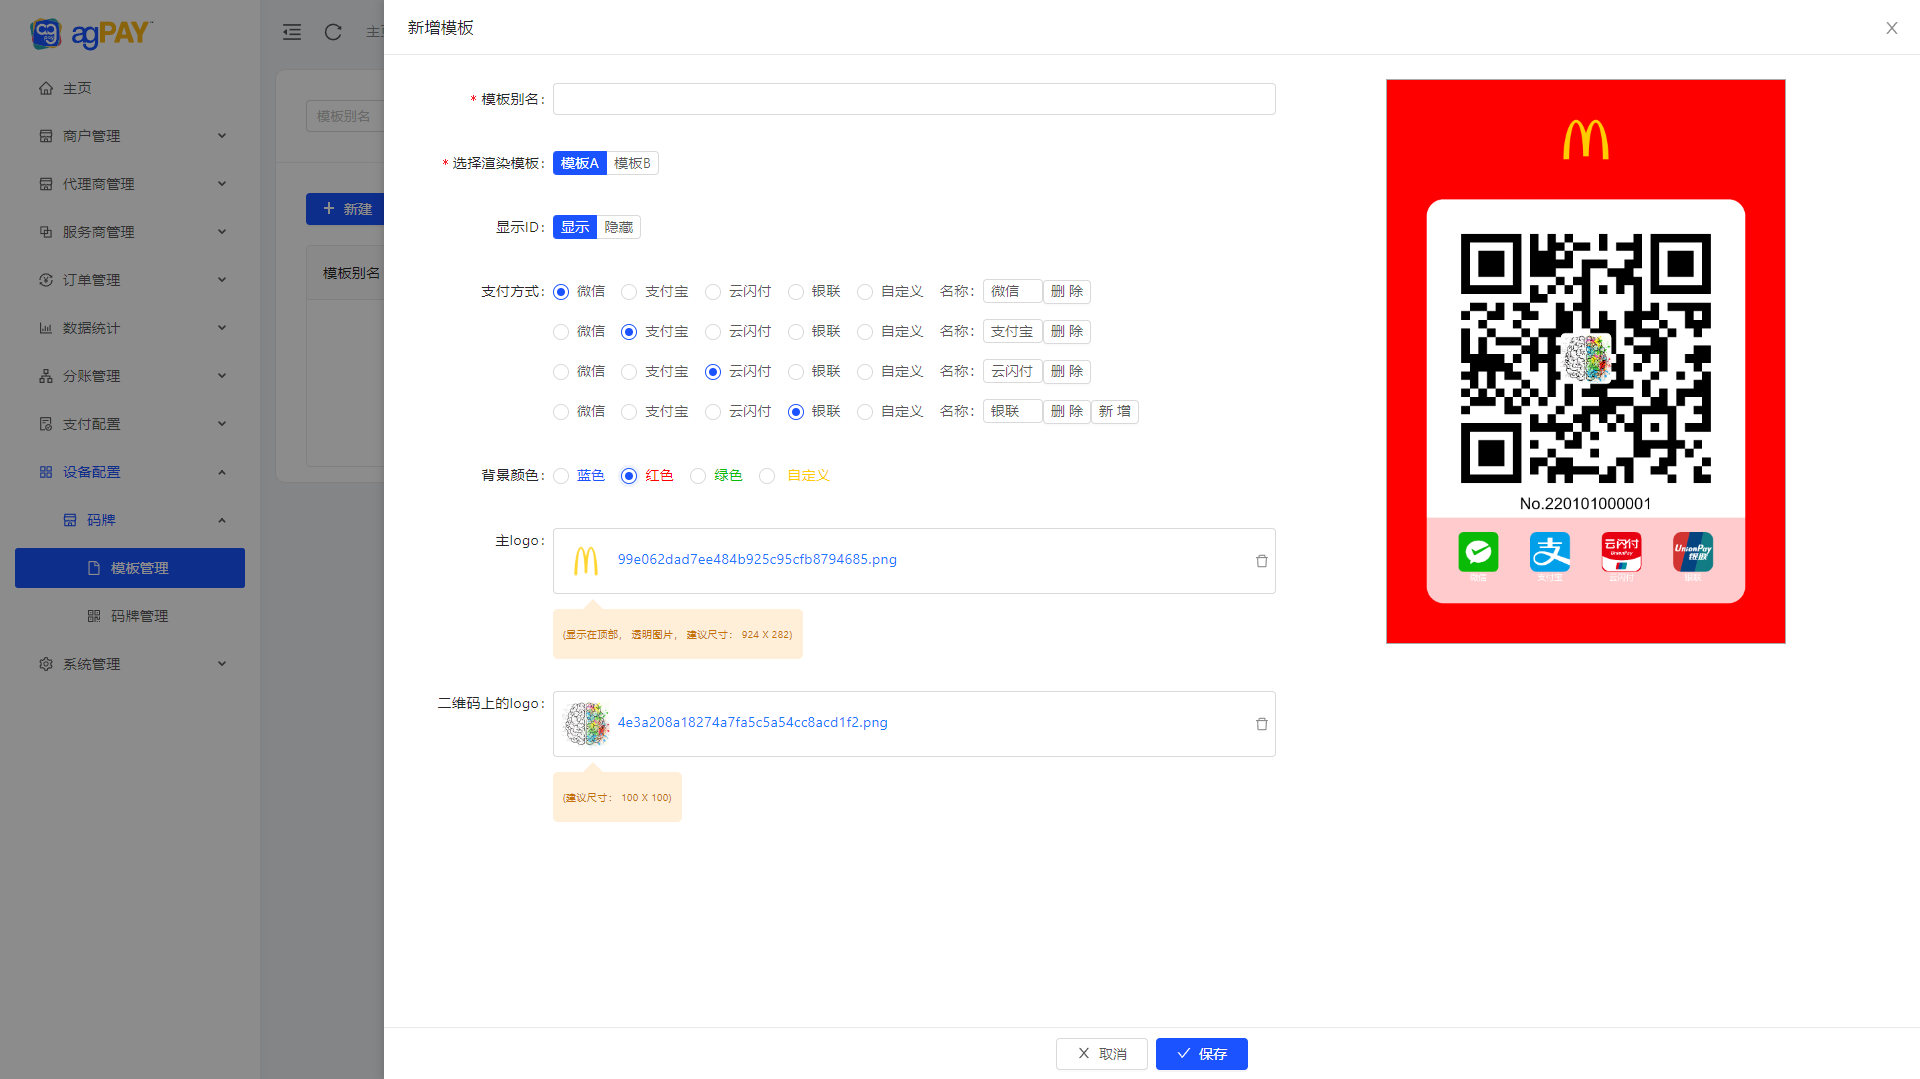Click the 支付配置 sidebar icon
Screen dimensions: 1920x1079
46,424
